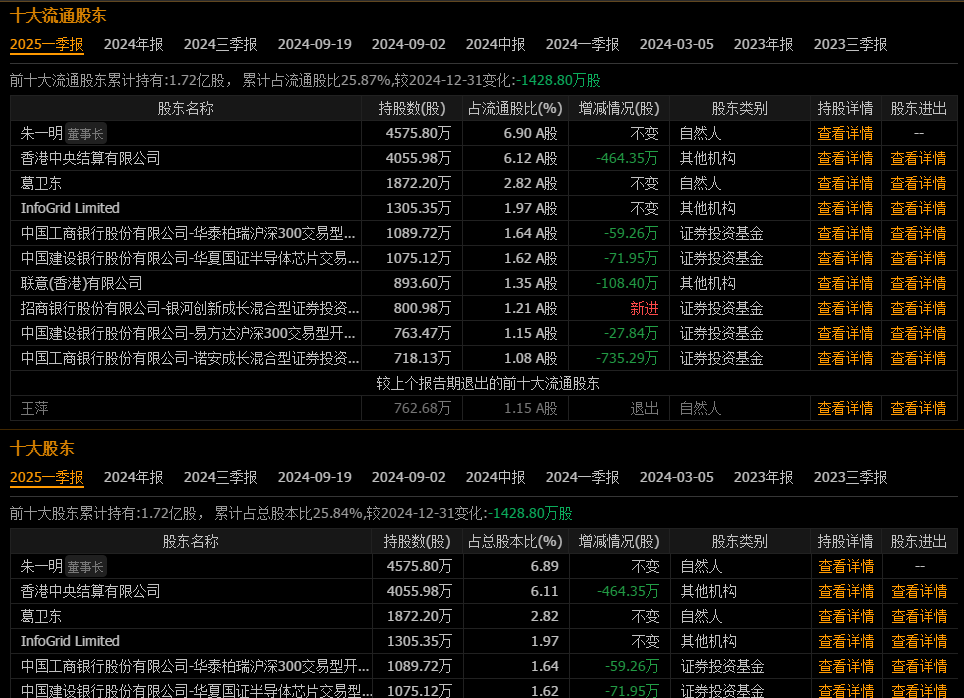The width and height of the screenshot is (964, 698).
Task: Click the 6.89 percentage in 十大股东 table
Action: pyautogui.click(x=544, y=566)
